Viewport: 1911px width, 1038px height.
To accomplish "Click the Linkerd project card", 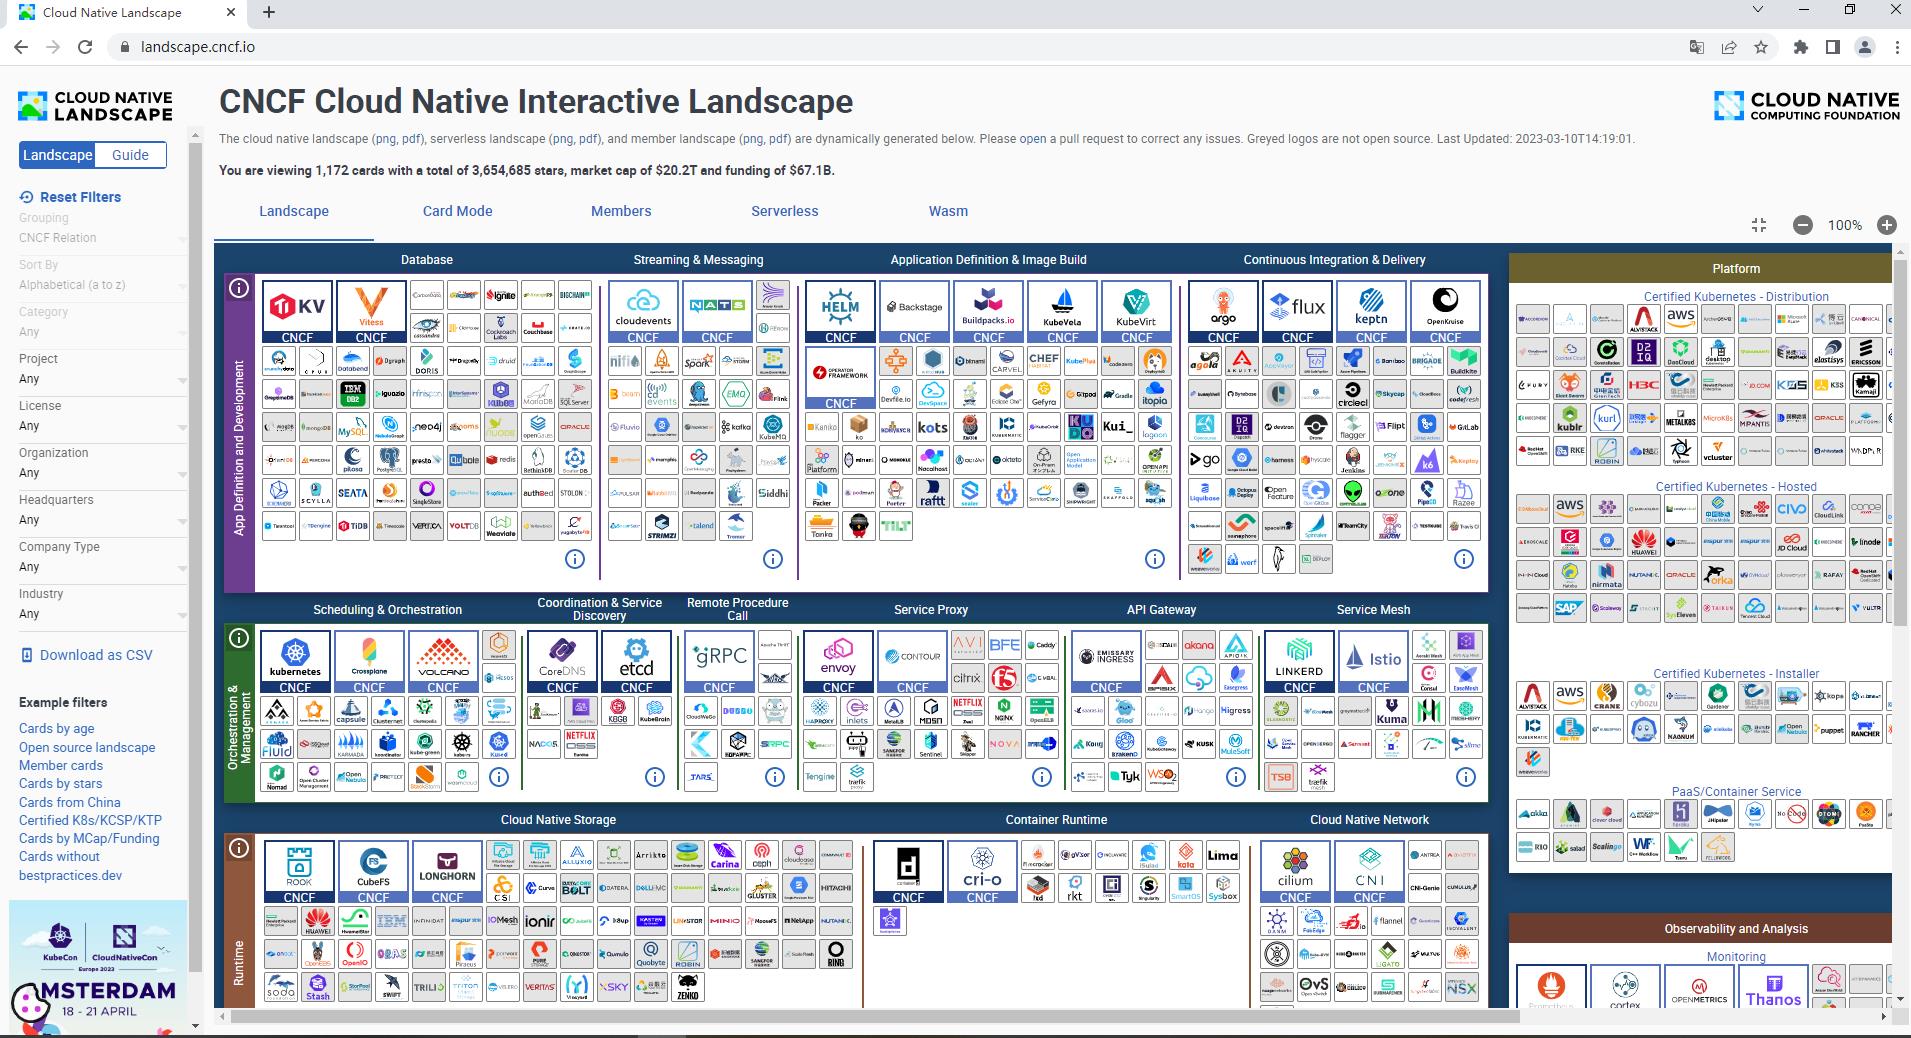I will pos(1299,662).
